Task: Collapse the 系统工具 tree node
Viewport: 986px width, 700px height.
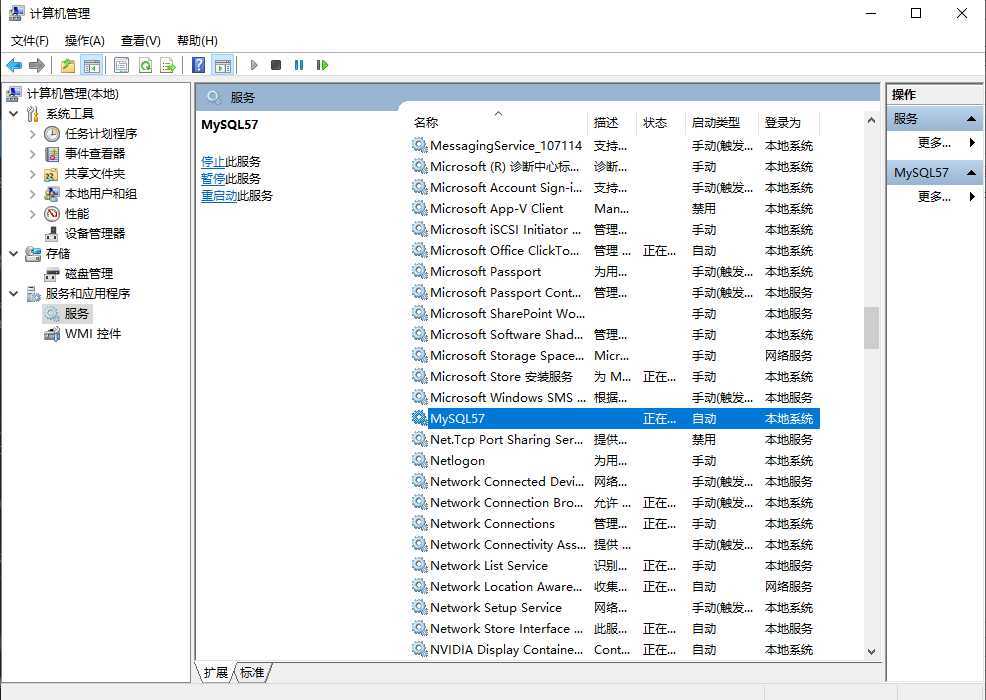Action: pos(14,114)
